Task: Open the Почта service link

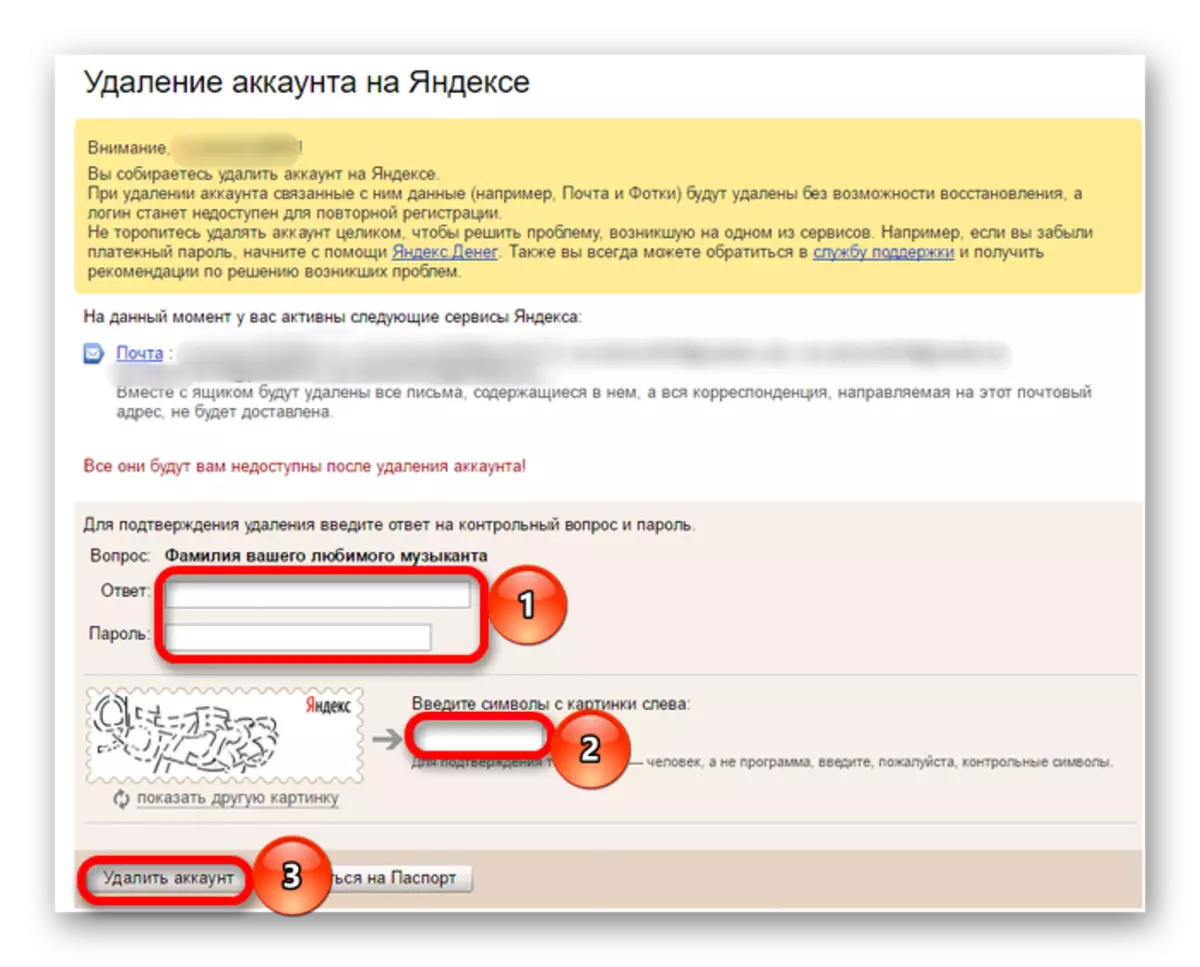Action: coord(139,353)
